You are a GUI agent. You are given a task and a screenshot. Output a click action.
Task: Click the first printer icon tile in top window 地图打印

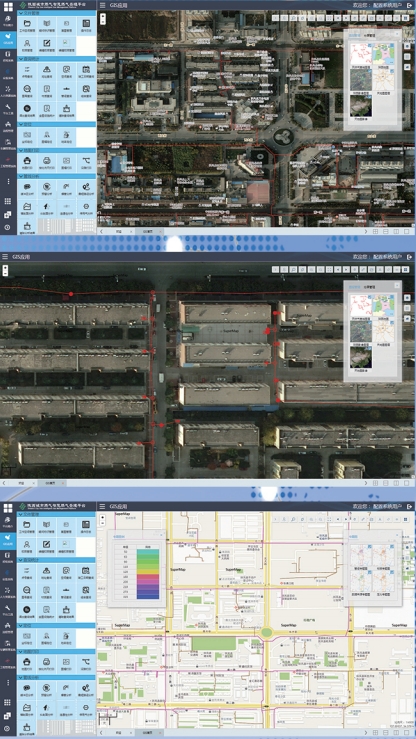pos(27,163)
